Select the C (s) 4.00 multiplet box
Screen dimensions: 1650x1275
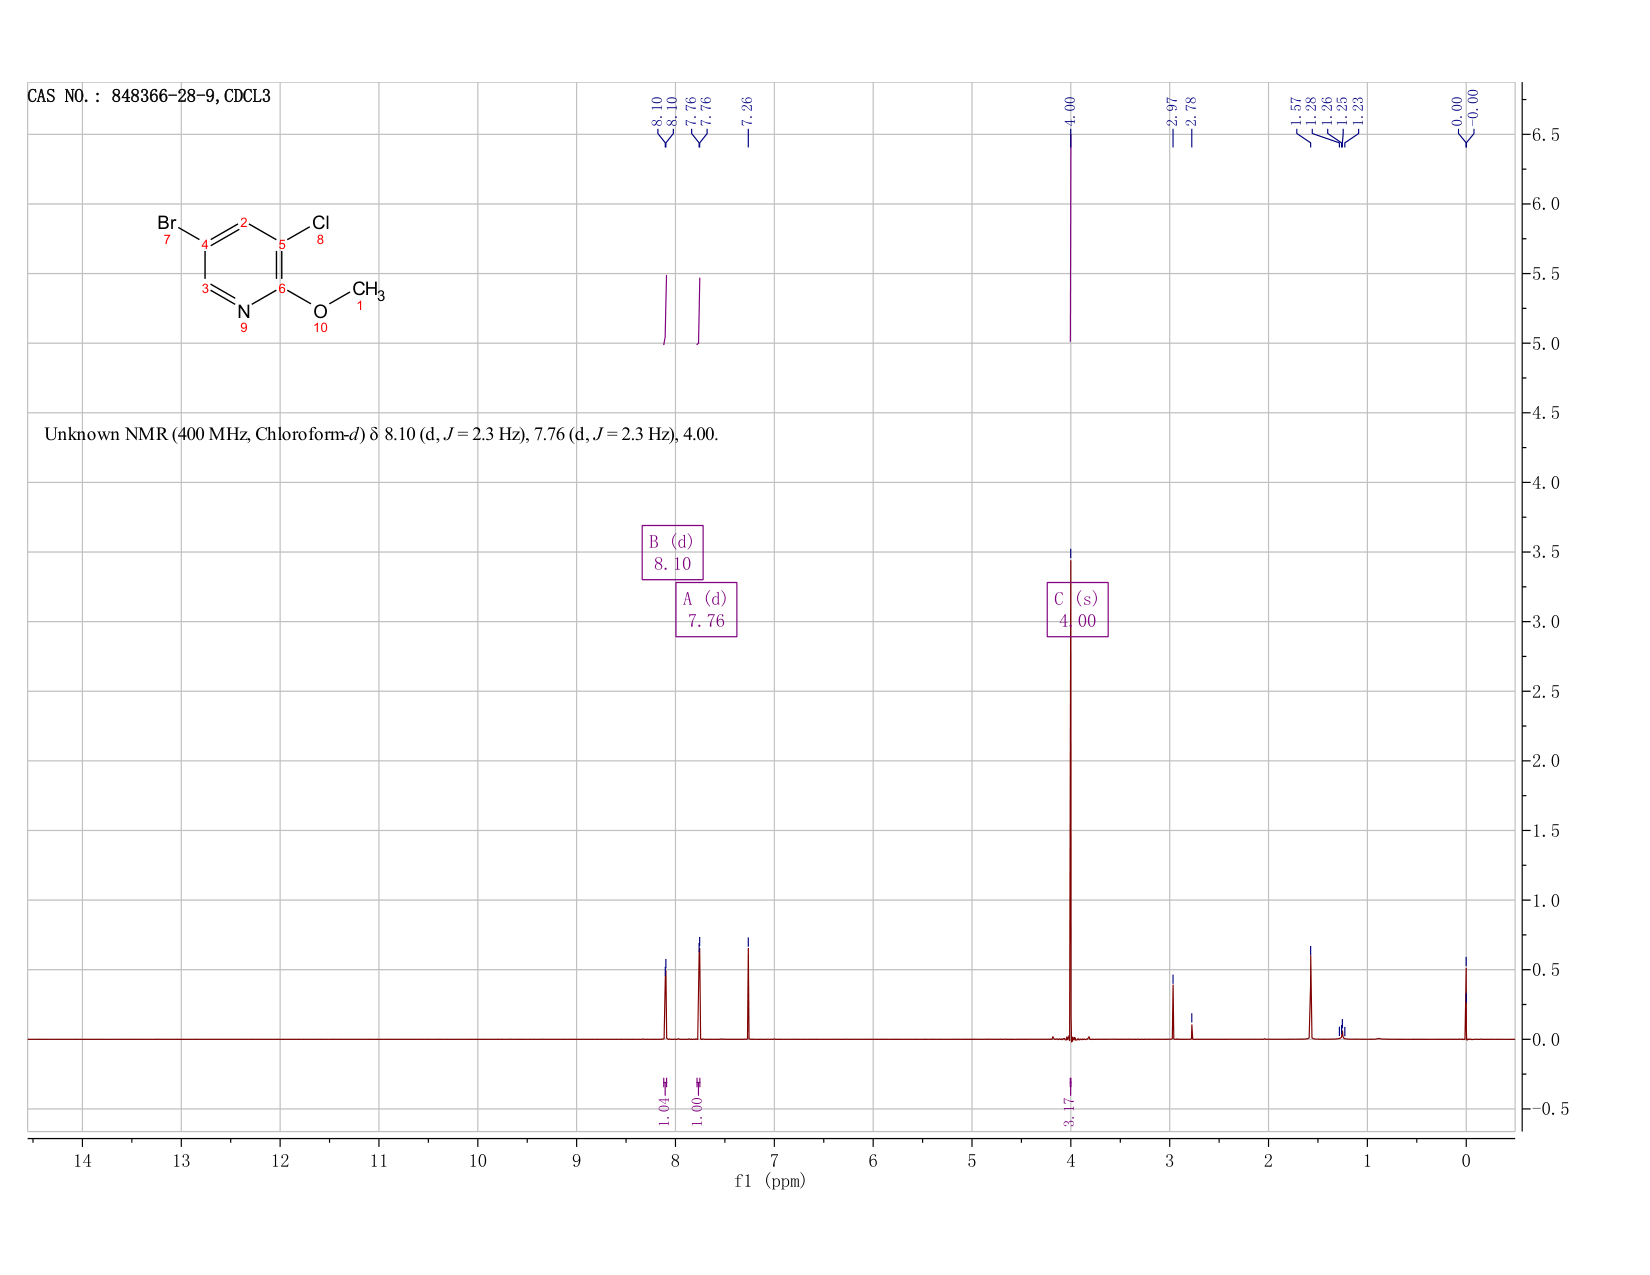pyautogui.click(x=1077, y=610)
